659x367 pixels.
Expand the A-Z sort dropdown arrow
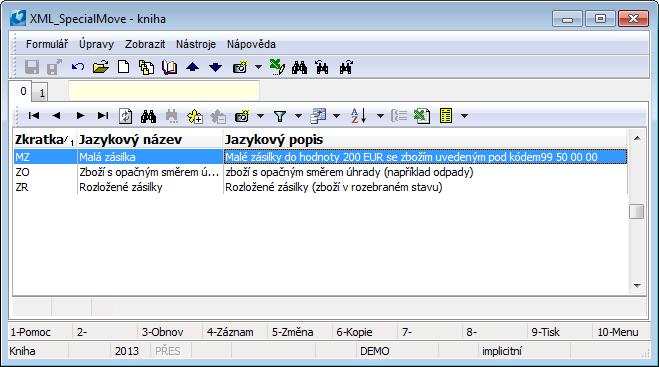point(380,116)
